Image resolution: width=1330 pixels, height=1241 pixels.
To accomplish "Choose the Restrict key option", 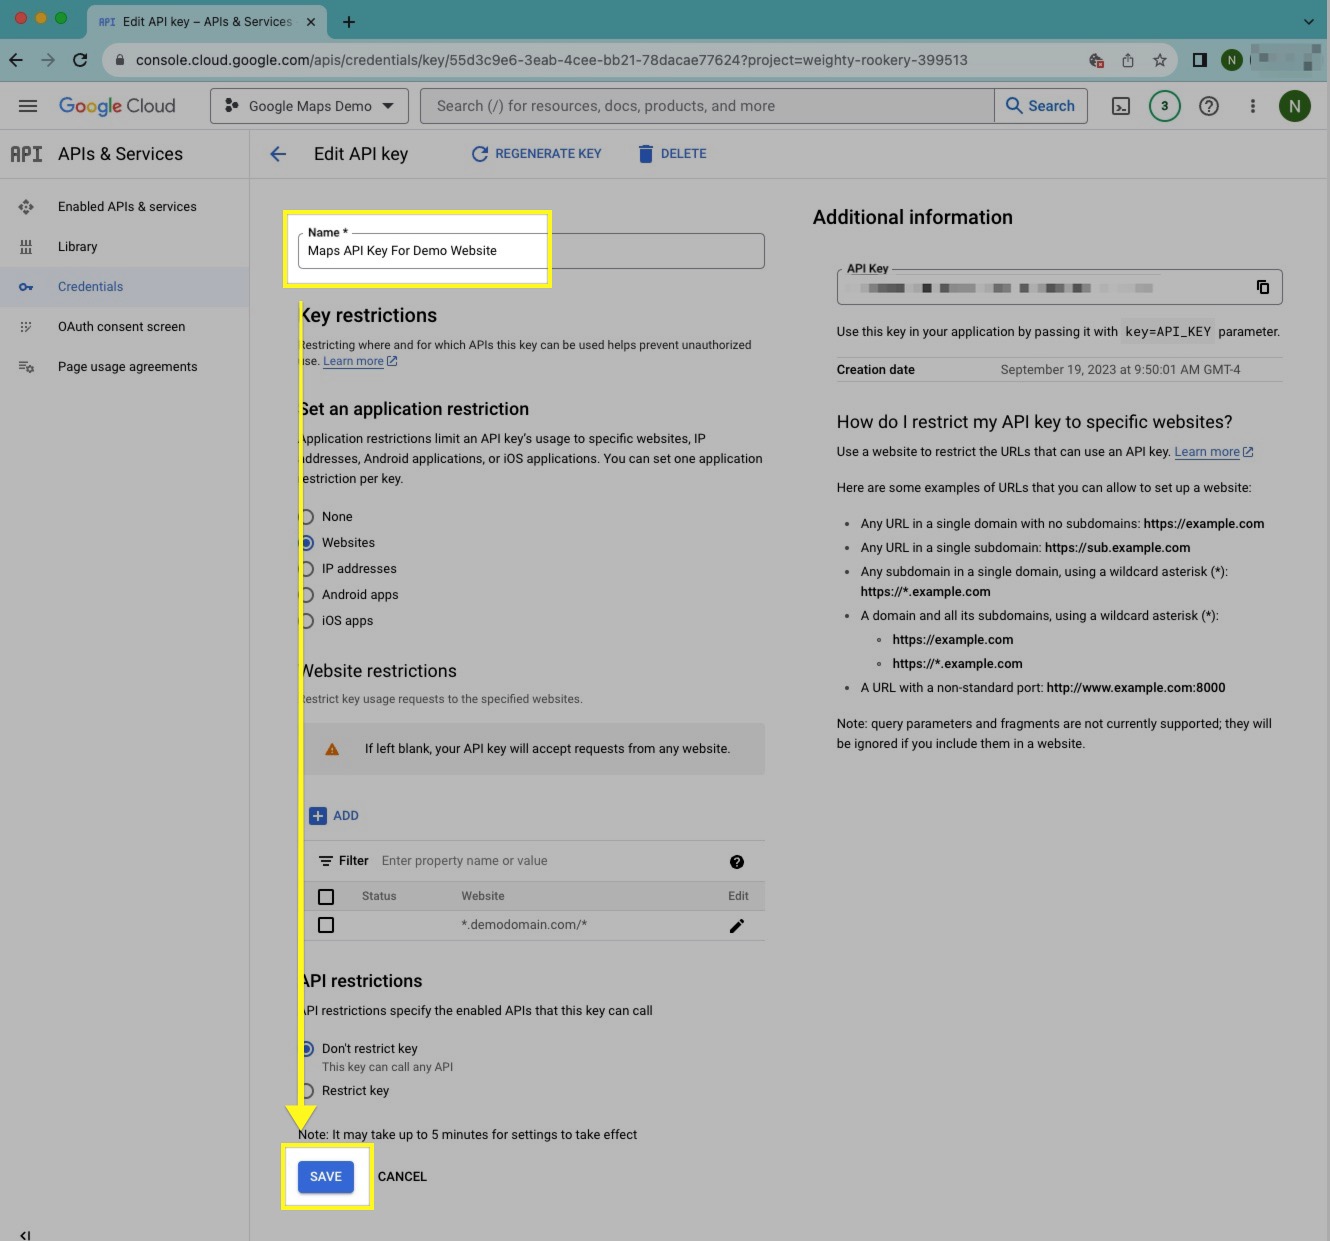I will point(307,1091).
